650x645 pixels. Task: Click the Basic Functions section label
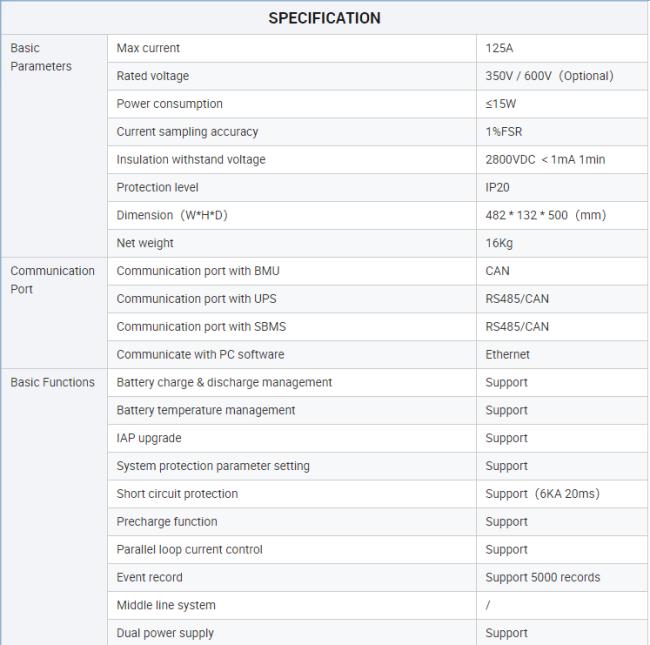coord(52,382)
